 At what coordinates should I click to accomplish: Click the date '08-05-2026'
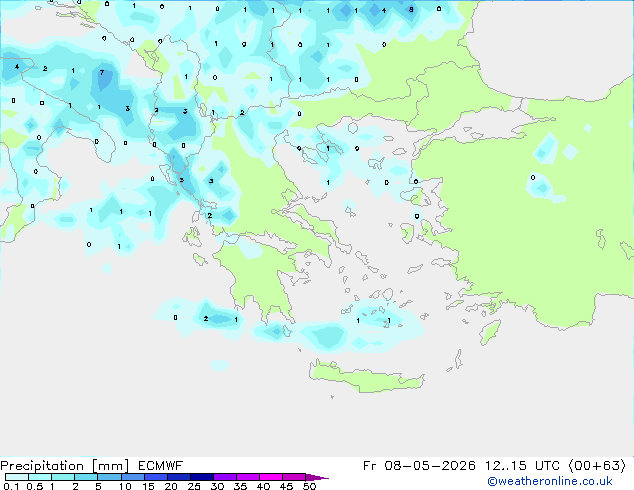430,466
